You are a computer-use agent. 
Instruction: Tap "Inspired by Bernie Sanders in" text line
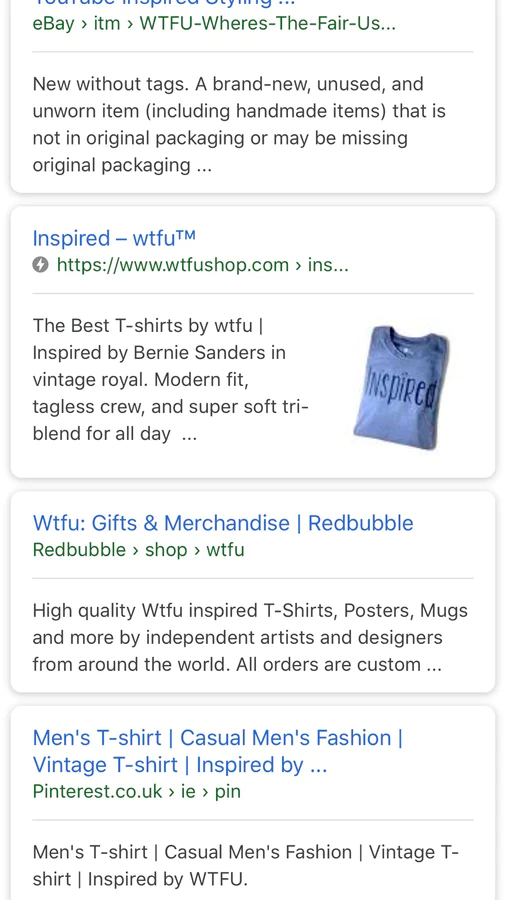[159, 352]
